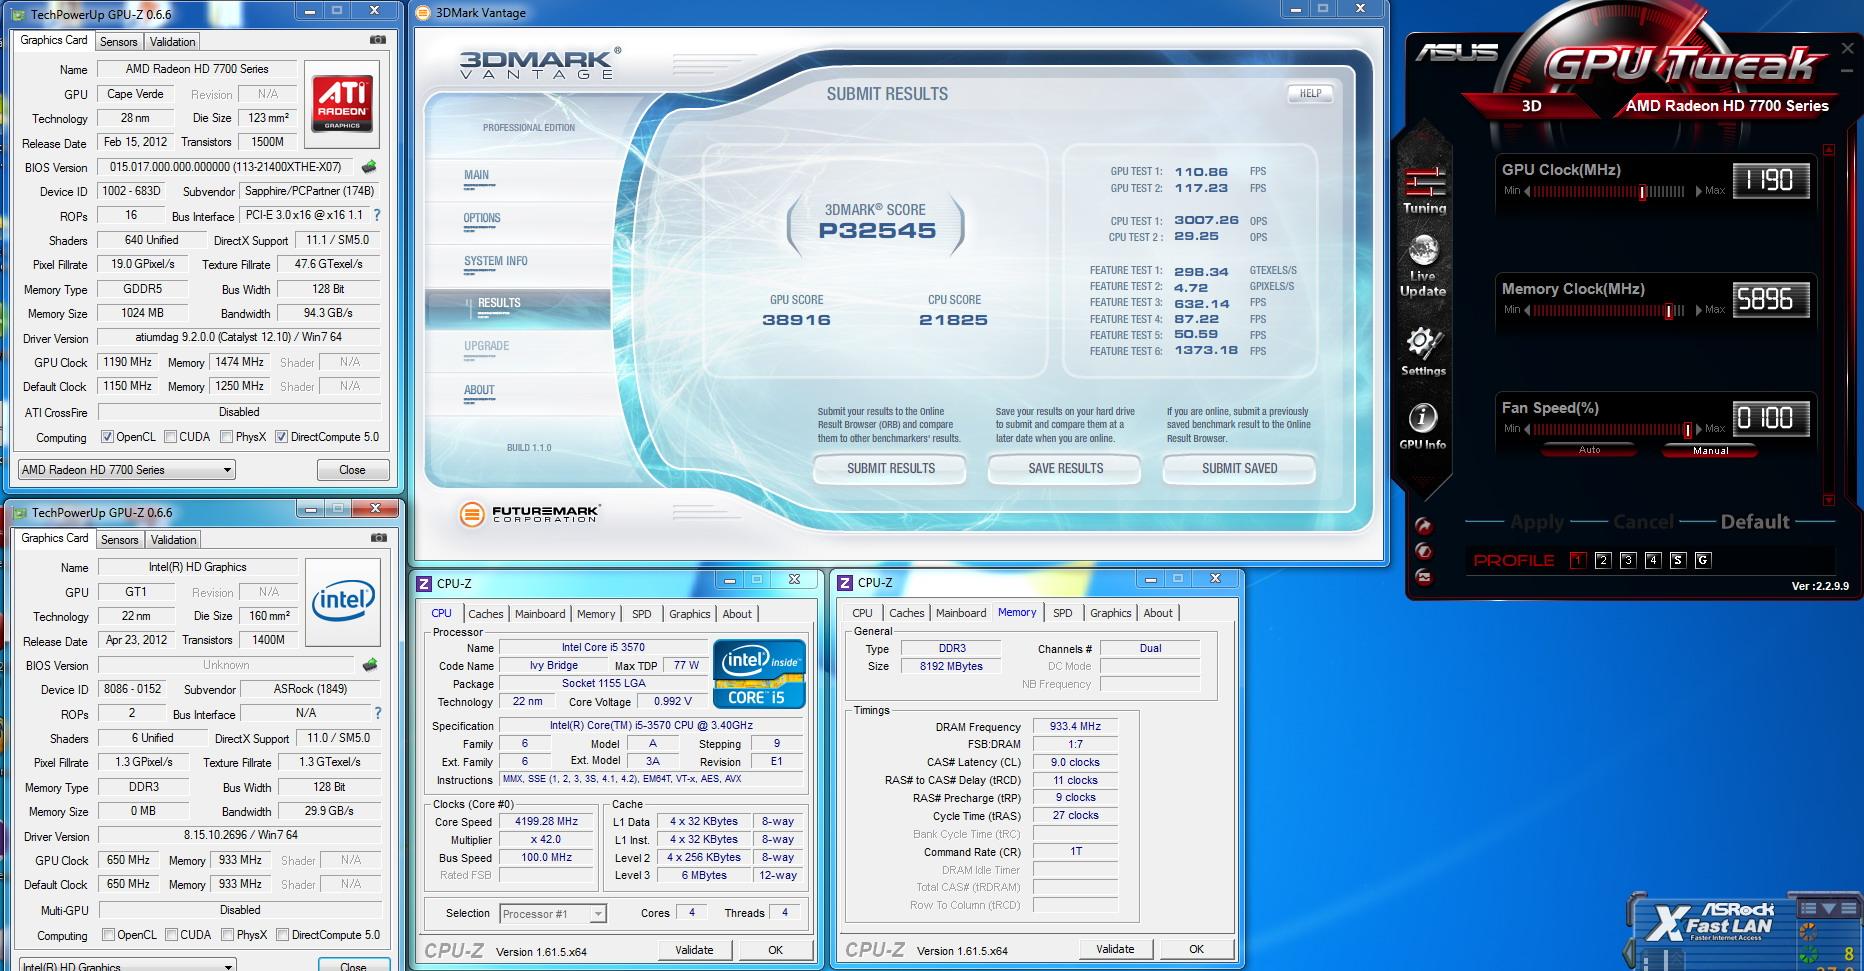Click HELP button in 3DMark Vantage

point(1310,93)
